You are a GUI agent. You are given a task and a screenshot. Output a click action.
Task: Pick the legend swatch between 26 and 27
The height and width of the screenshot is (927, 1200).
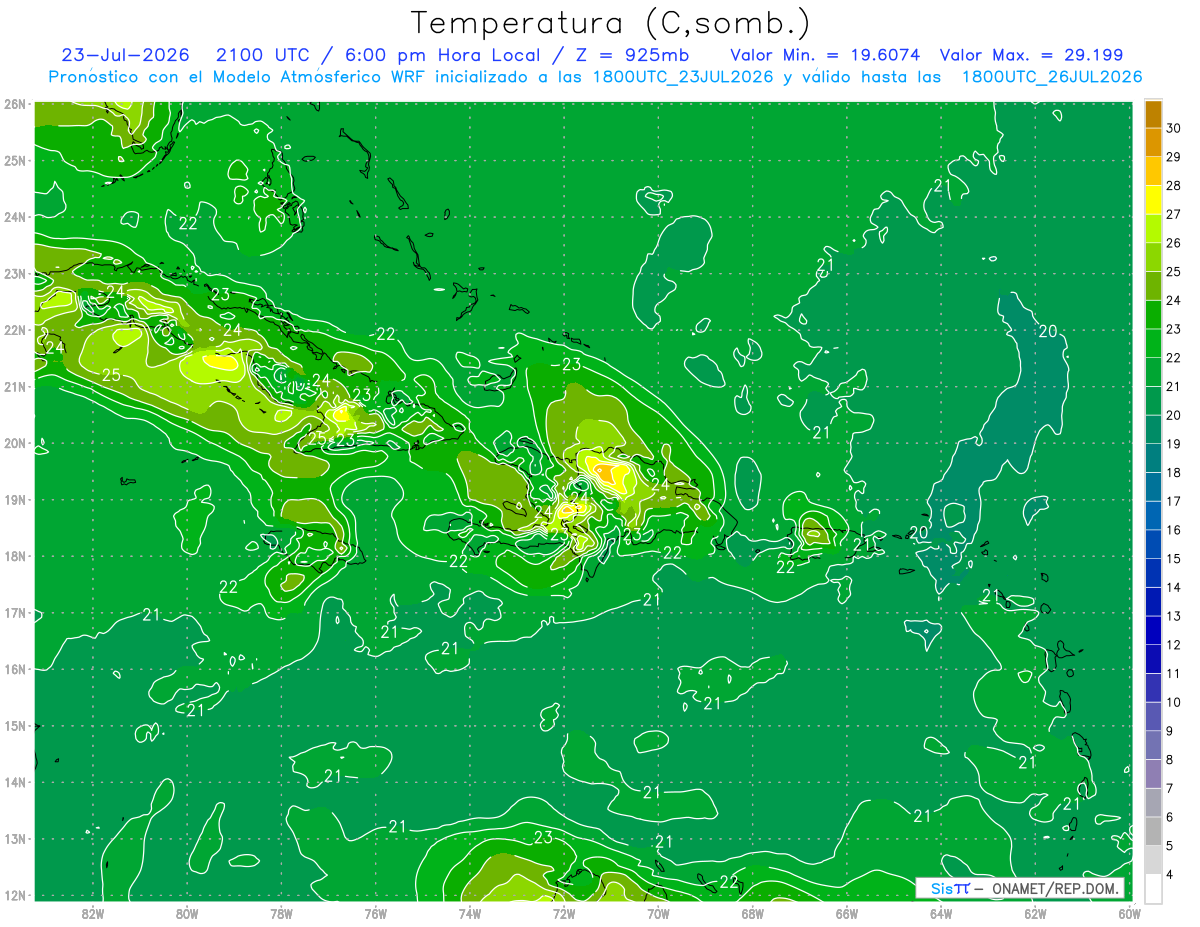[x=1153, y=228]
